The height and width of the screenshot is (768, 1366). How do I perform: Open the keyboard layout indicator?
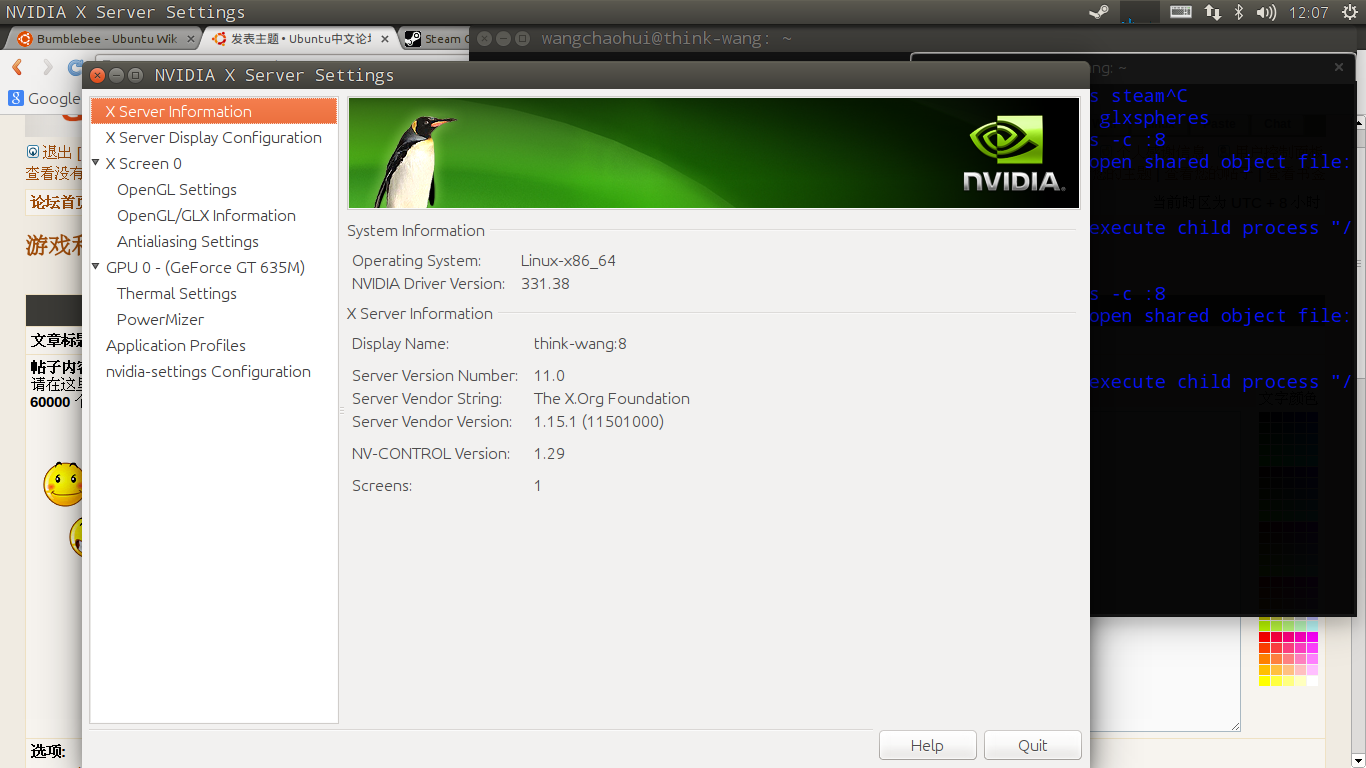1180,12
